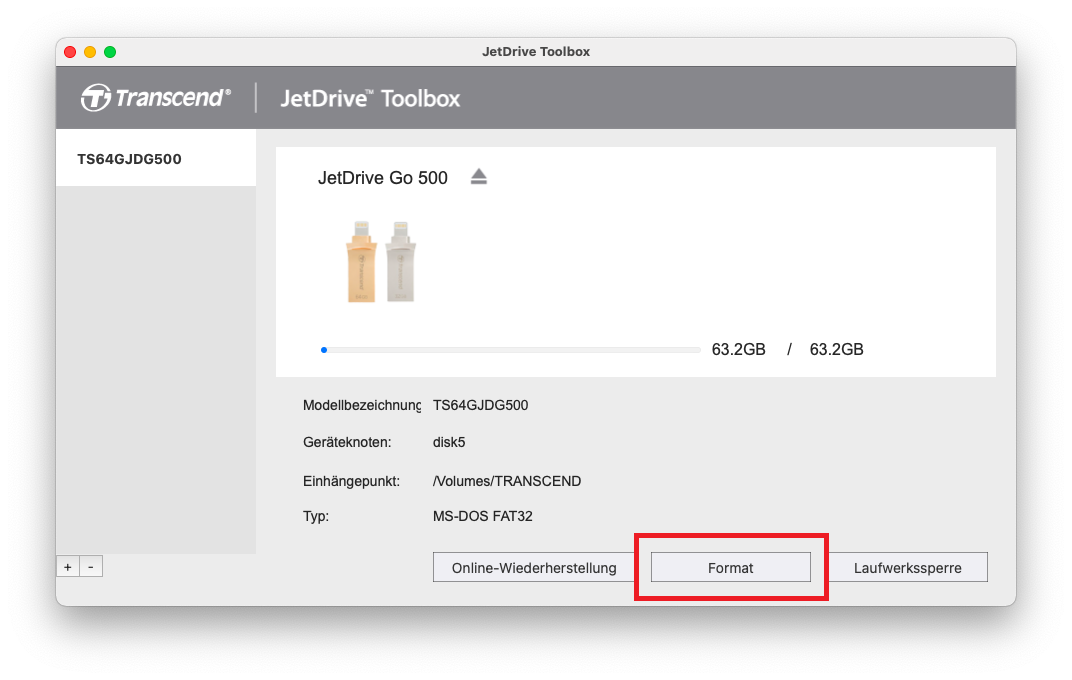Select mount point /Volumes/TRANSCEND
Screen dimensions: 1072x680
pos(507,481)
